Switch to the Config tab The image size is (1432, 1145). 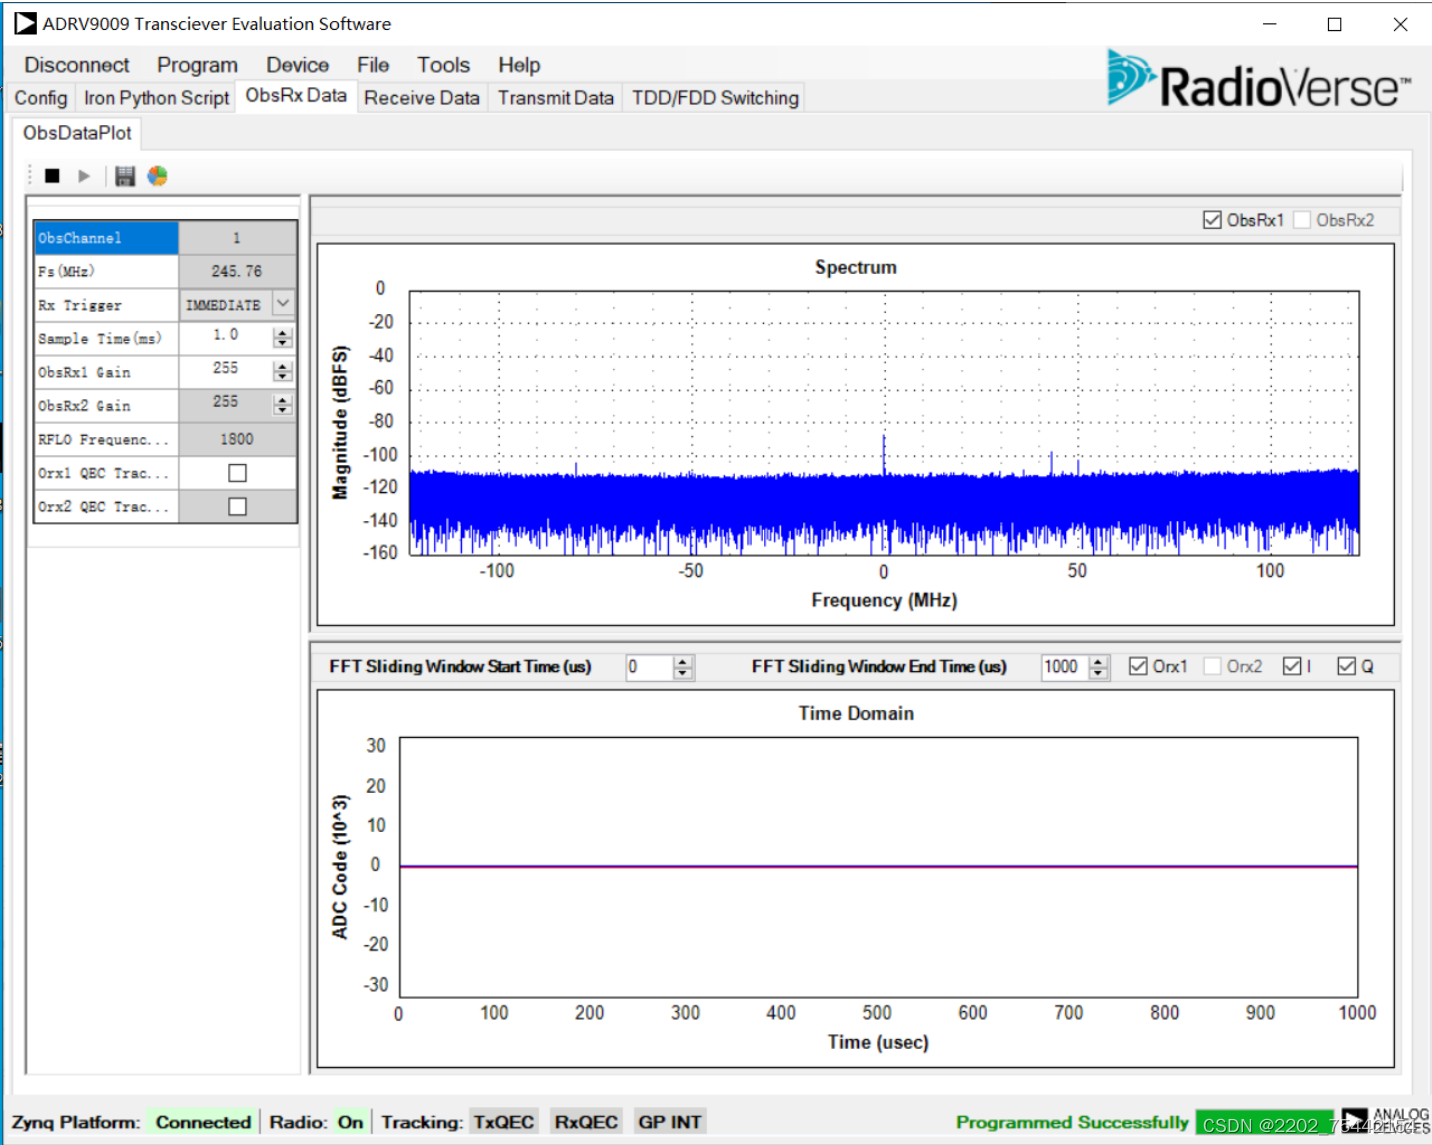(41, 98)
